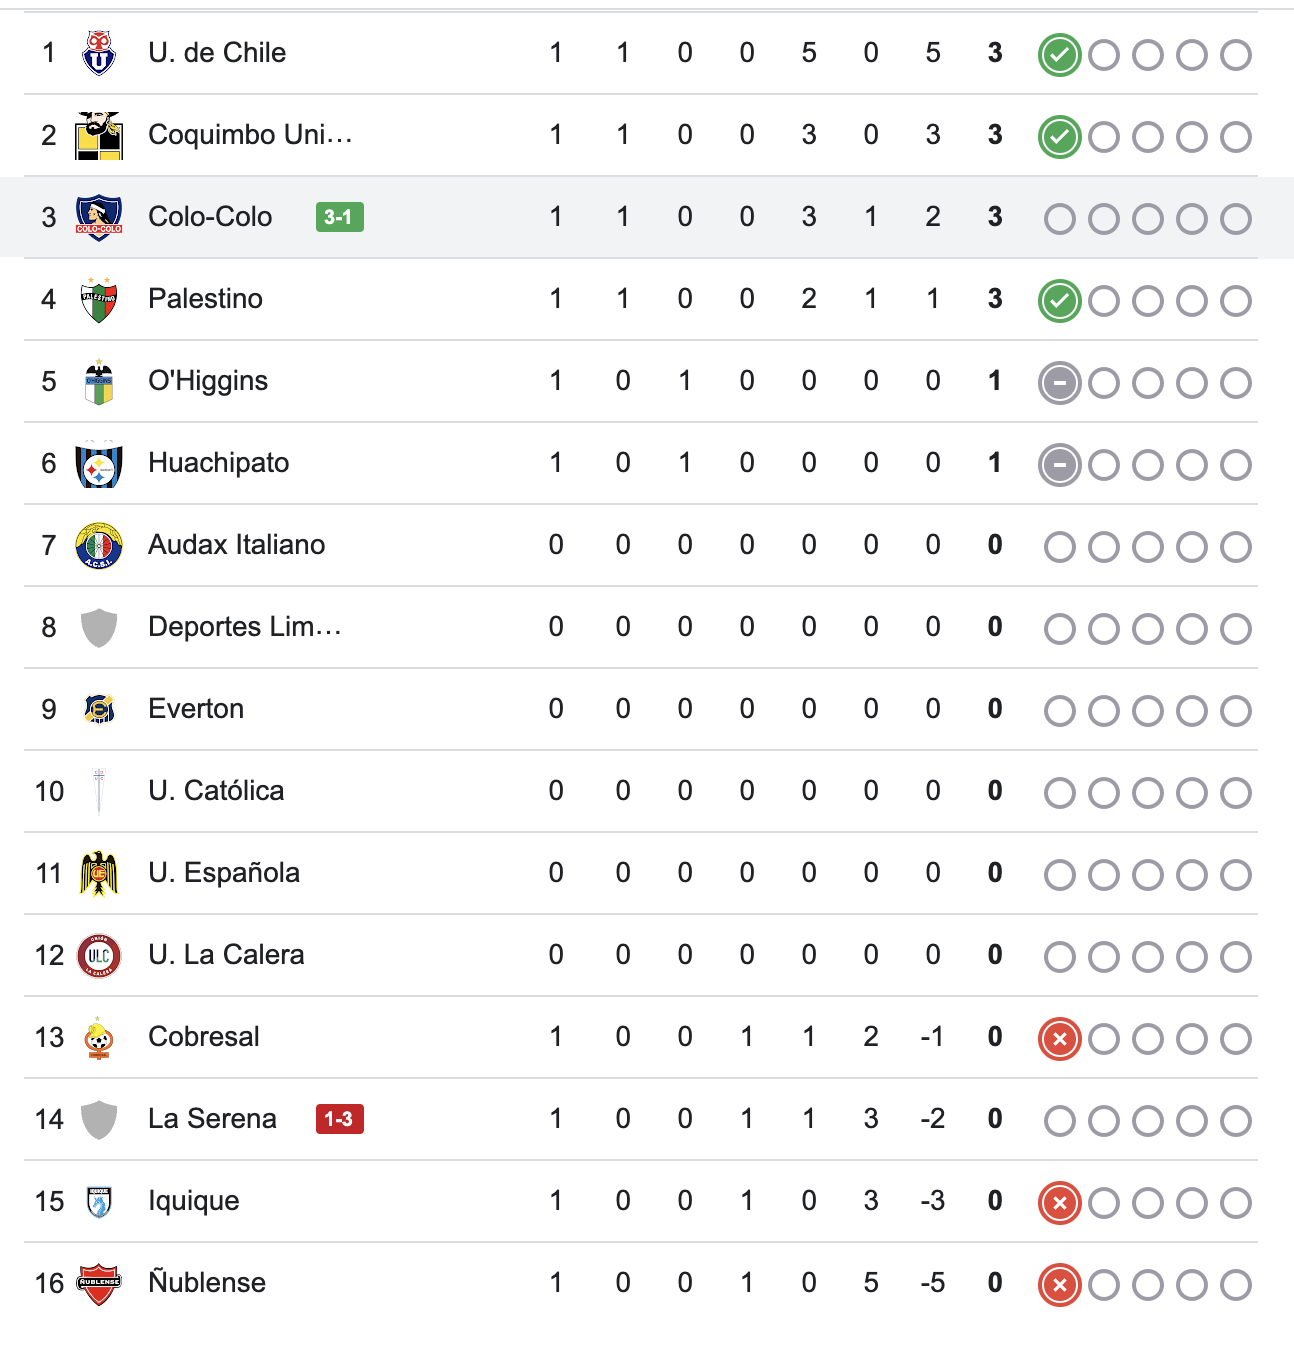Click O'Higgins' grey draw indicator
The height and width of the screenshot is (1360, 1294).
1060,383
